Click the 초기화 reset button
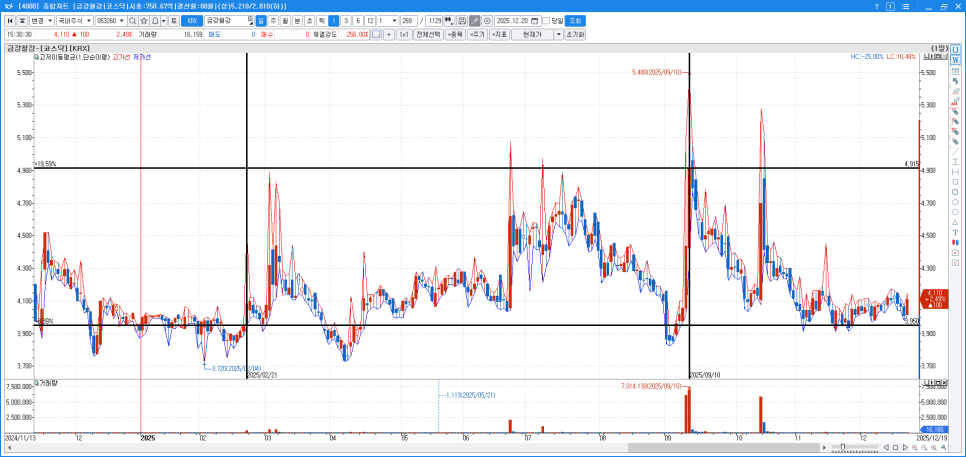Viewport: 966px width, 457px height. (575, 34)
